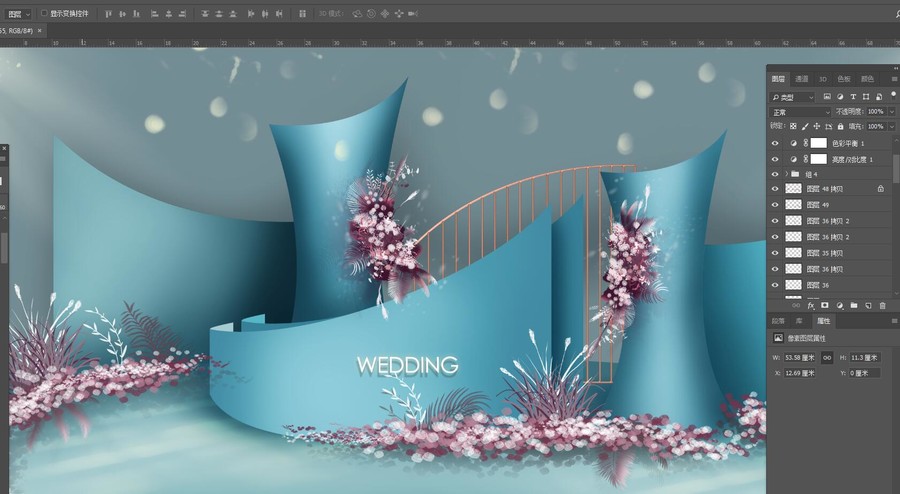Click the align horizontal centers icon
The width and height of the screenshot is (900, 494).
pos(169,14)
